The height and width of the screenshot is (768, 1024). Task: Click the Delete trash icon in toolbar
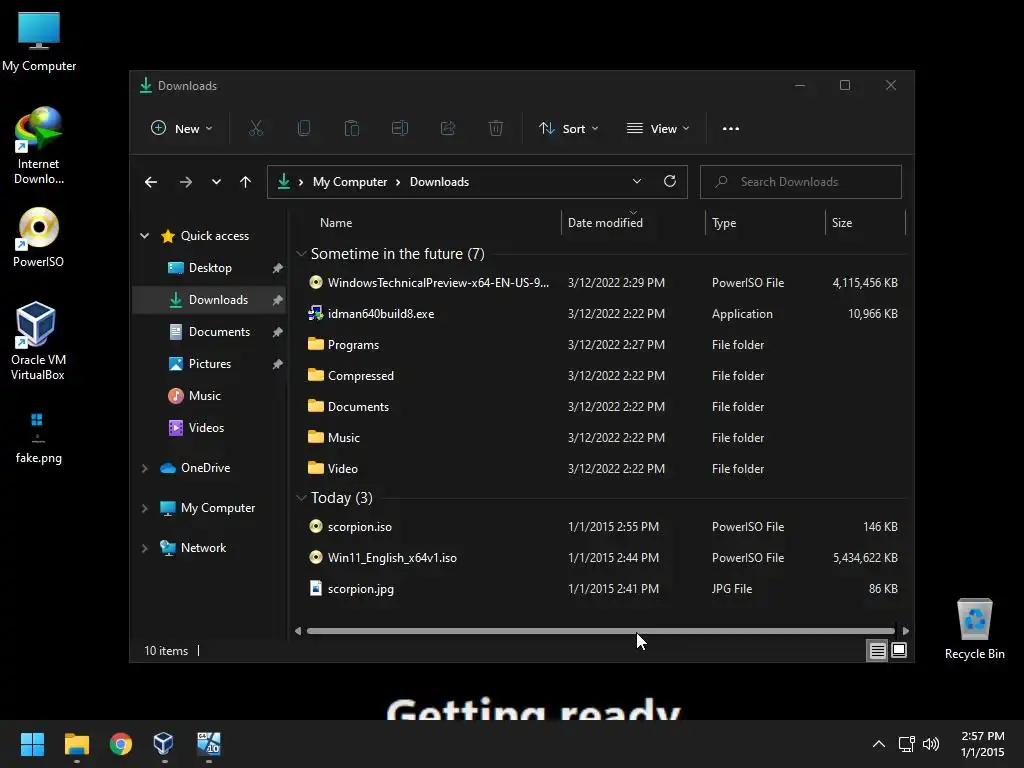(x=496, y=129)
